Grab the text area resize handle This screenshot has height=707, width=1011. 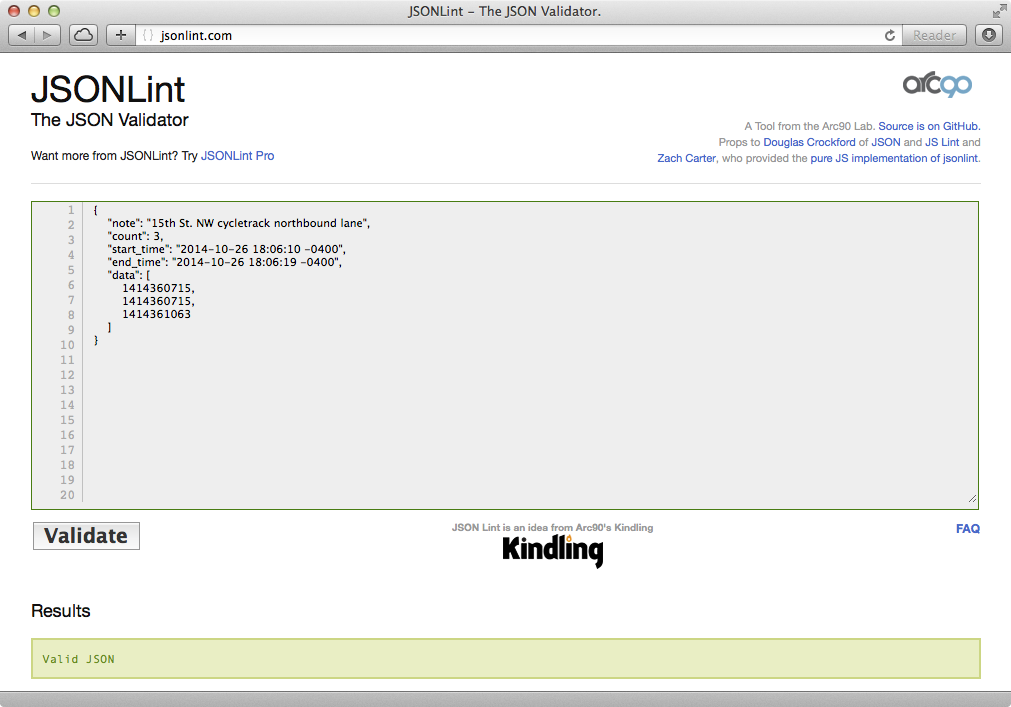click(971, 497)
